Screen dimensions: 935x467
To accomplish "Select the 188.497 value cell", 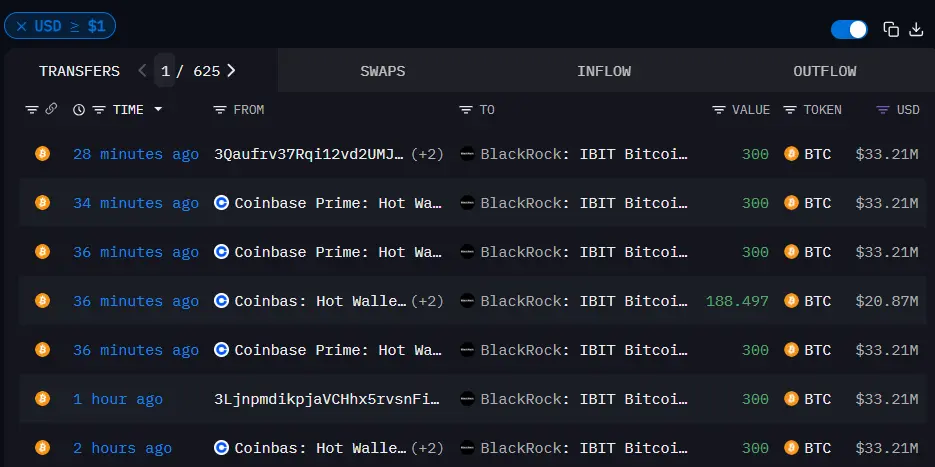I will click(737, 301).
